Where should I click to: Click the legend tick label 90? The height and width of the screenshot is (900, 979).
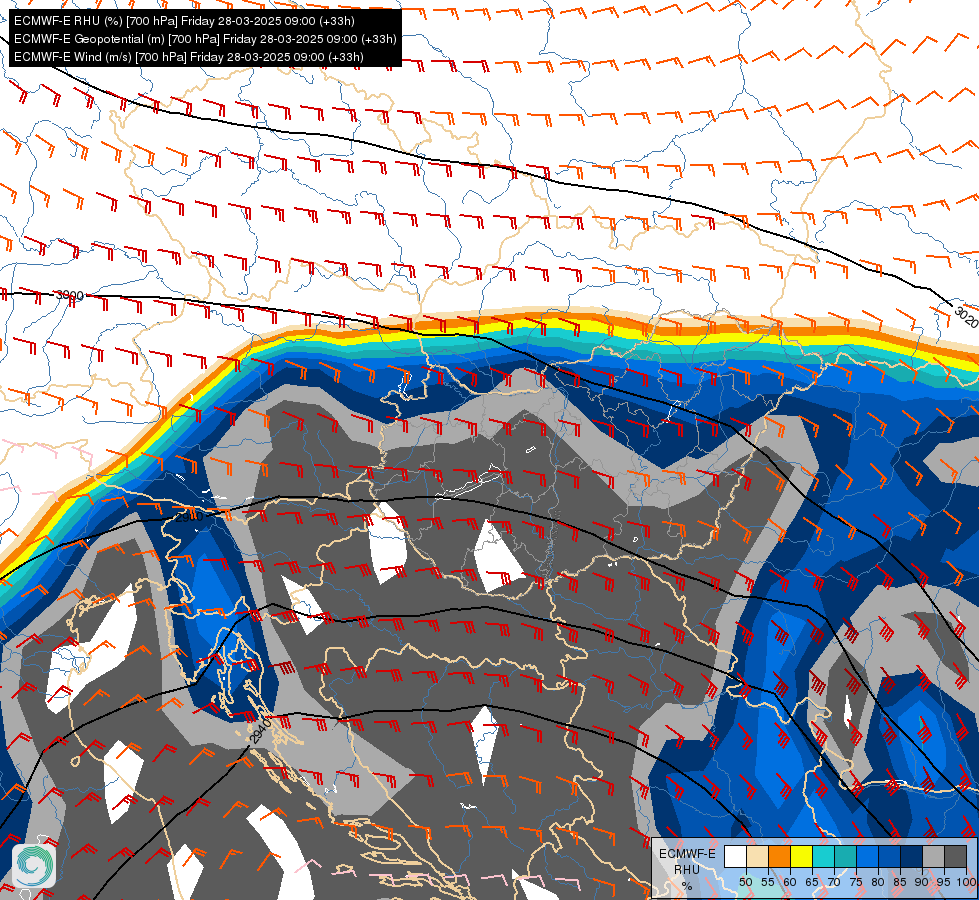pos(922,882)
